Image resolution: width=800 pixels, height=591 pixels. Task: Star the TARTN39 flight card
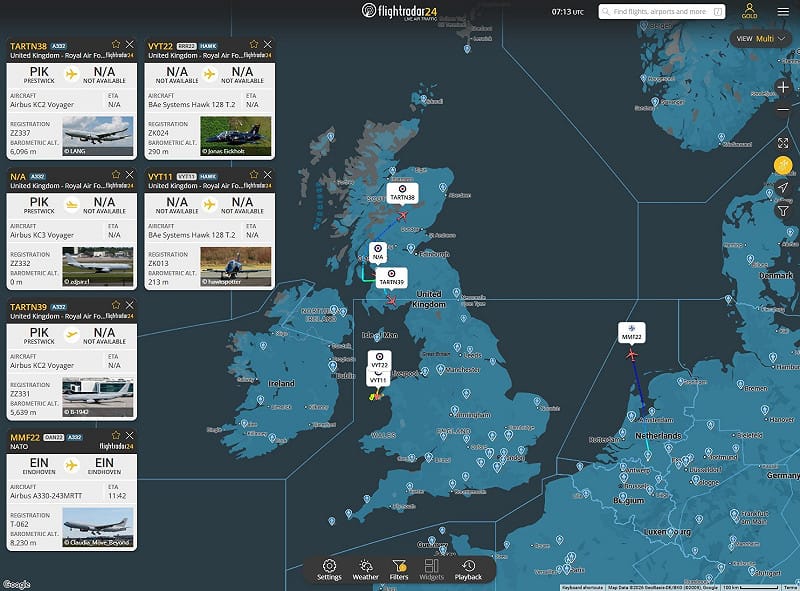pyautogui.click(x=116, y=305)
